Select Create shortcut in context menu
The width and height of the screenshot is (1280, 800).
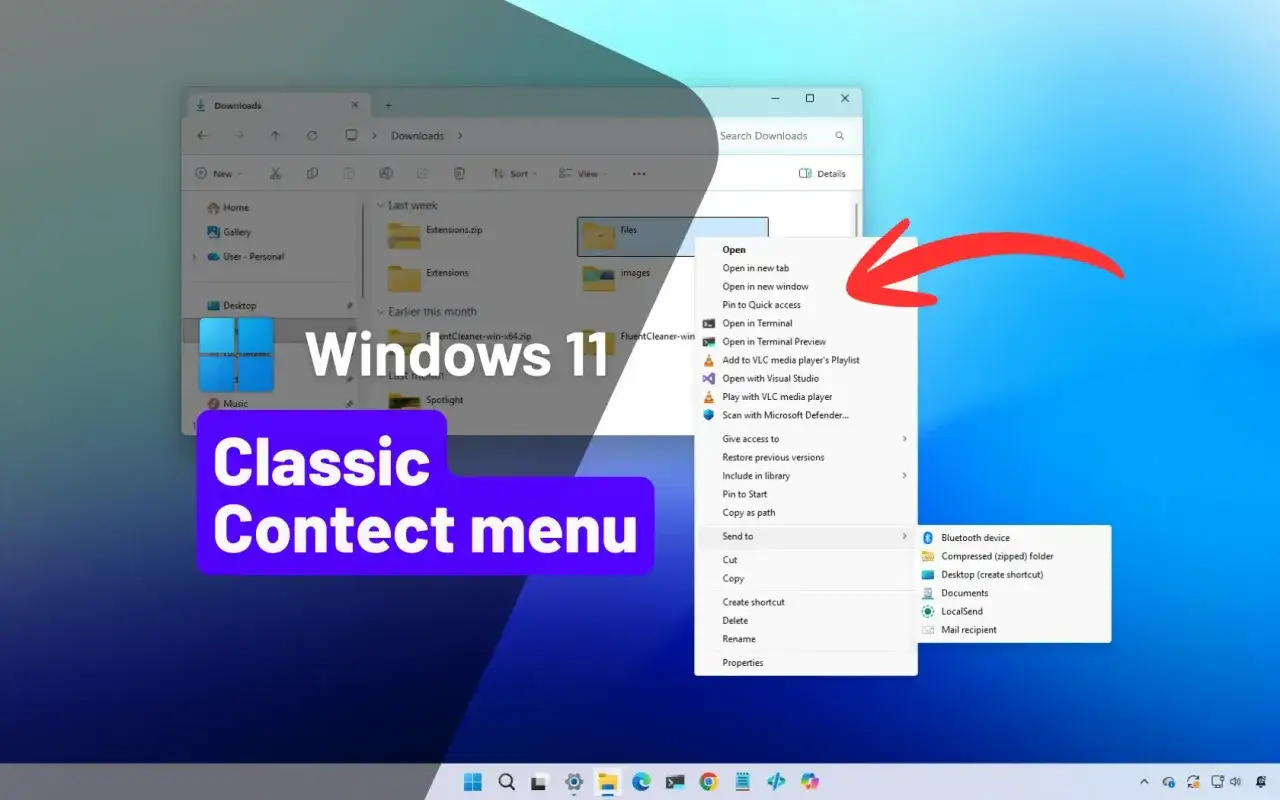[x=806, y=602]
